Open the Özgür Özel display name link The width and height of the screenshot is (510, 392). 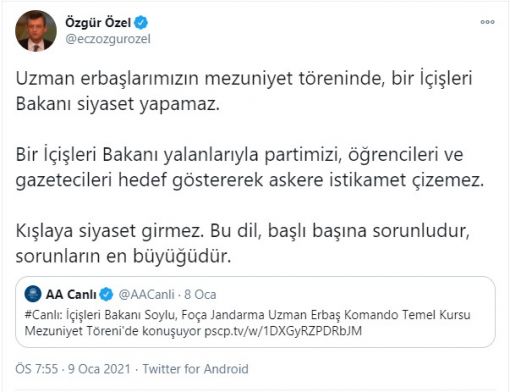click(98, 22)
